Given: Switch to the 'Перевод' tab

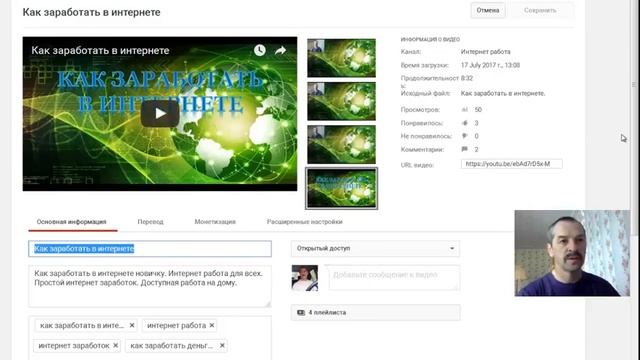Looking at the screenshot, I should [x=150, y=222].
